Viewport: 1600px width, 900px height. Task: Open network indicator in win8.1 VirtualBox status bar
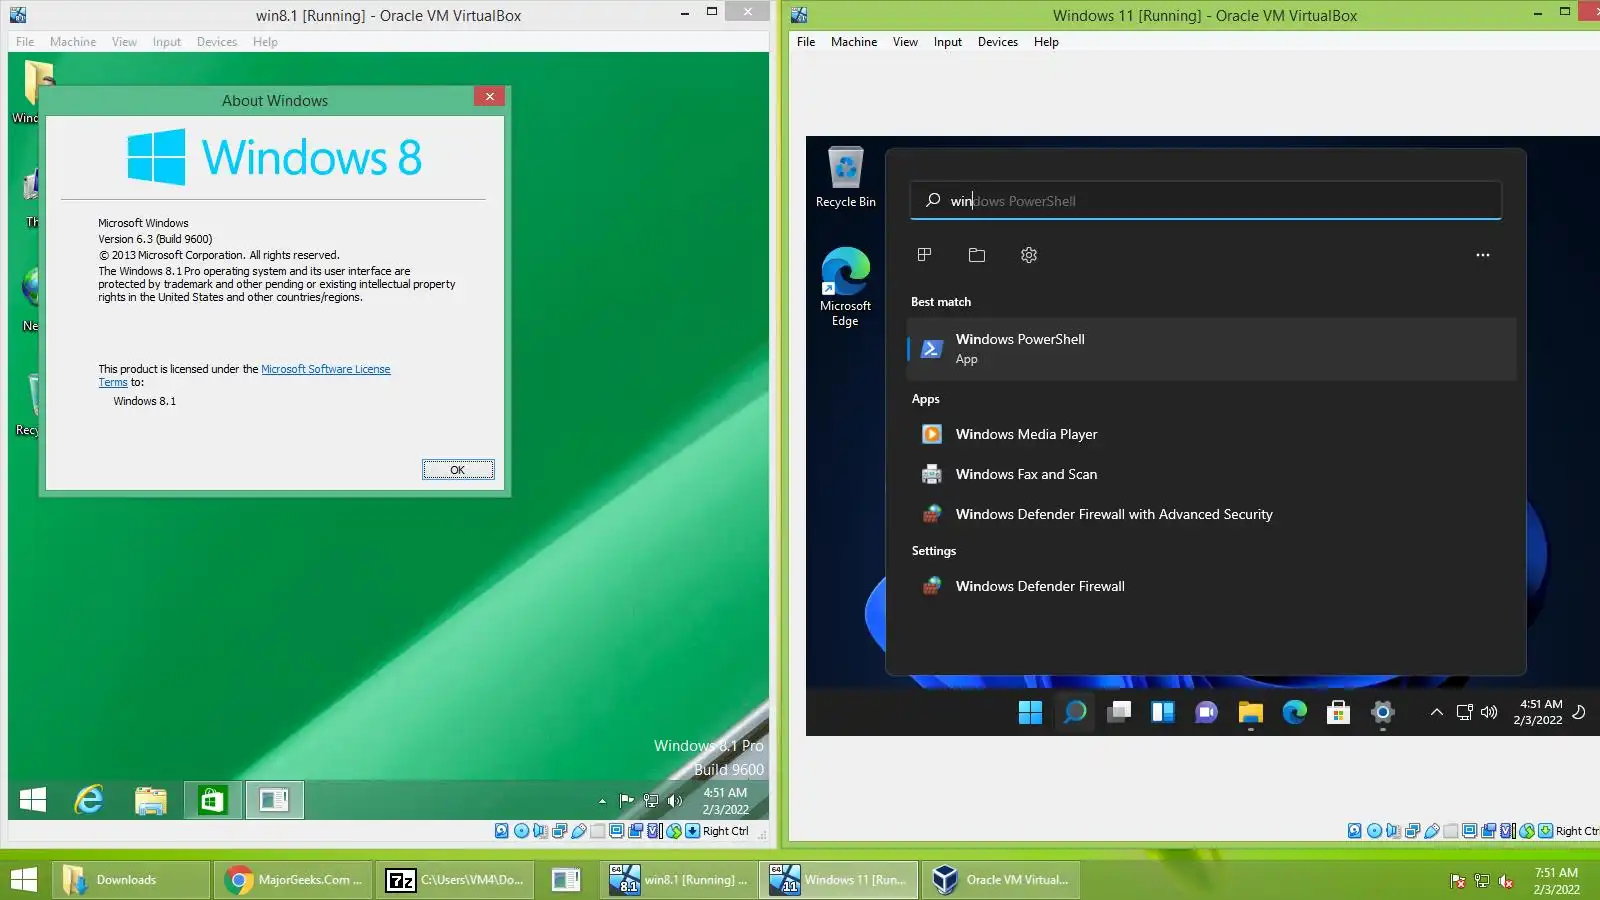tap(559, 831)
